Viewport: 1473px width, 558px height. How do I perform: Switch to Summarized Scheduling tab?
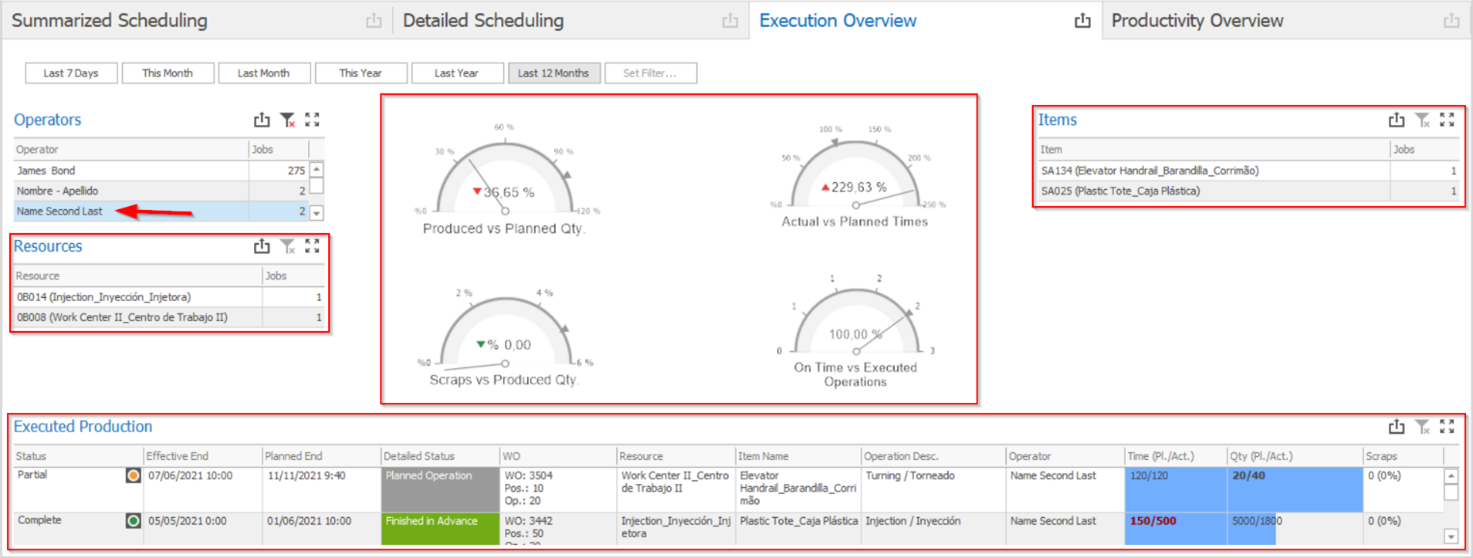coord(110,21)
